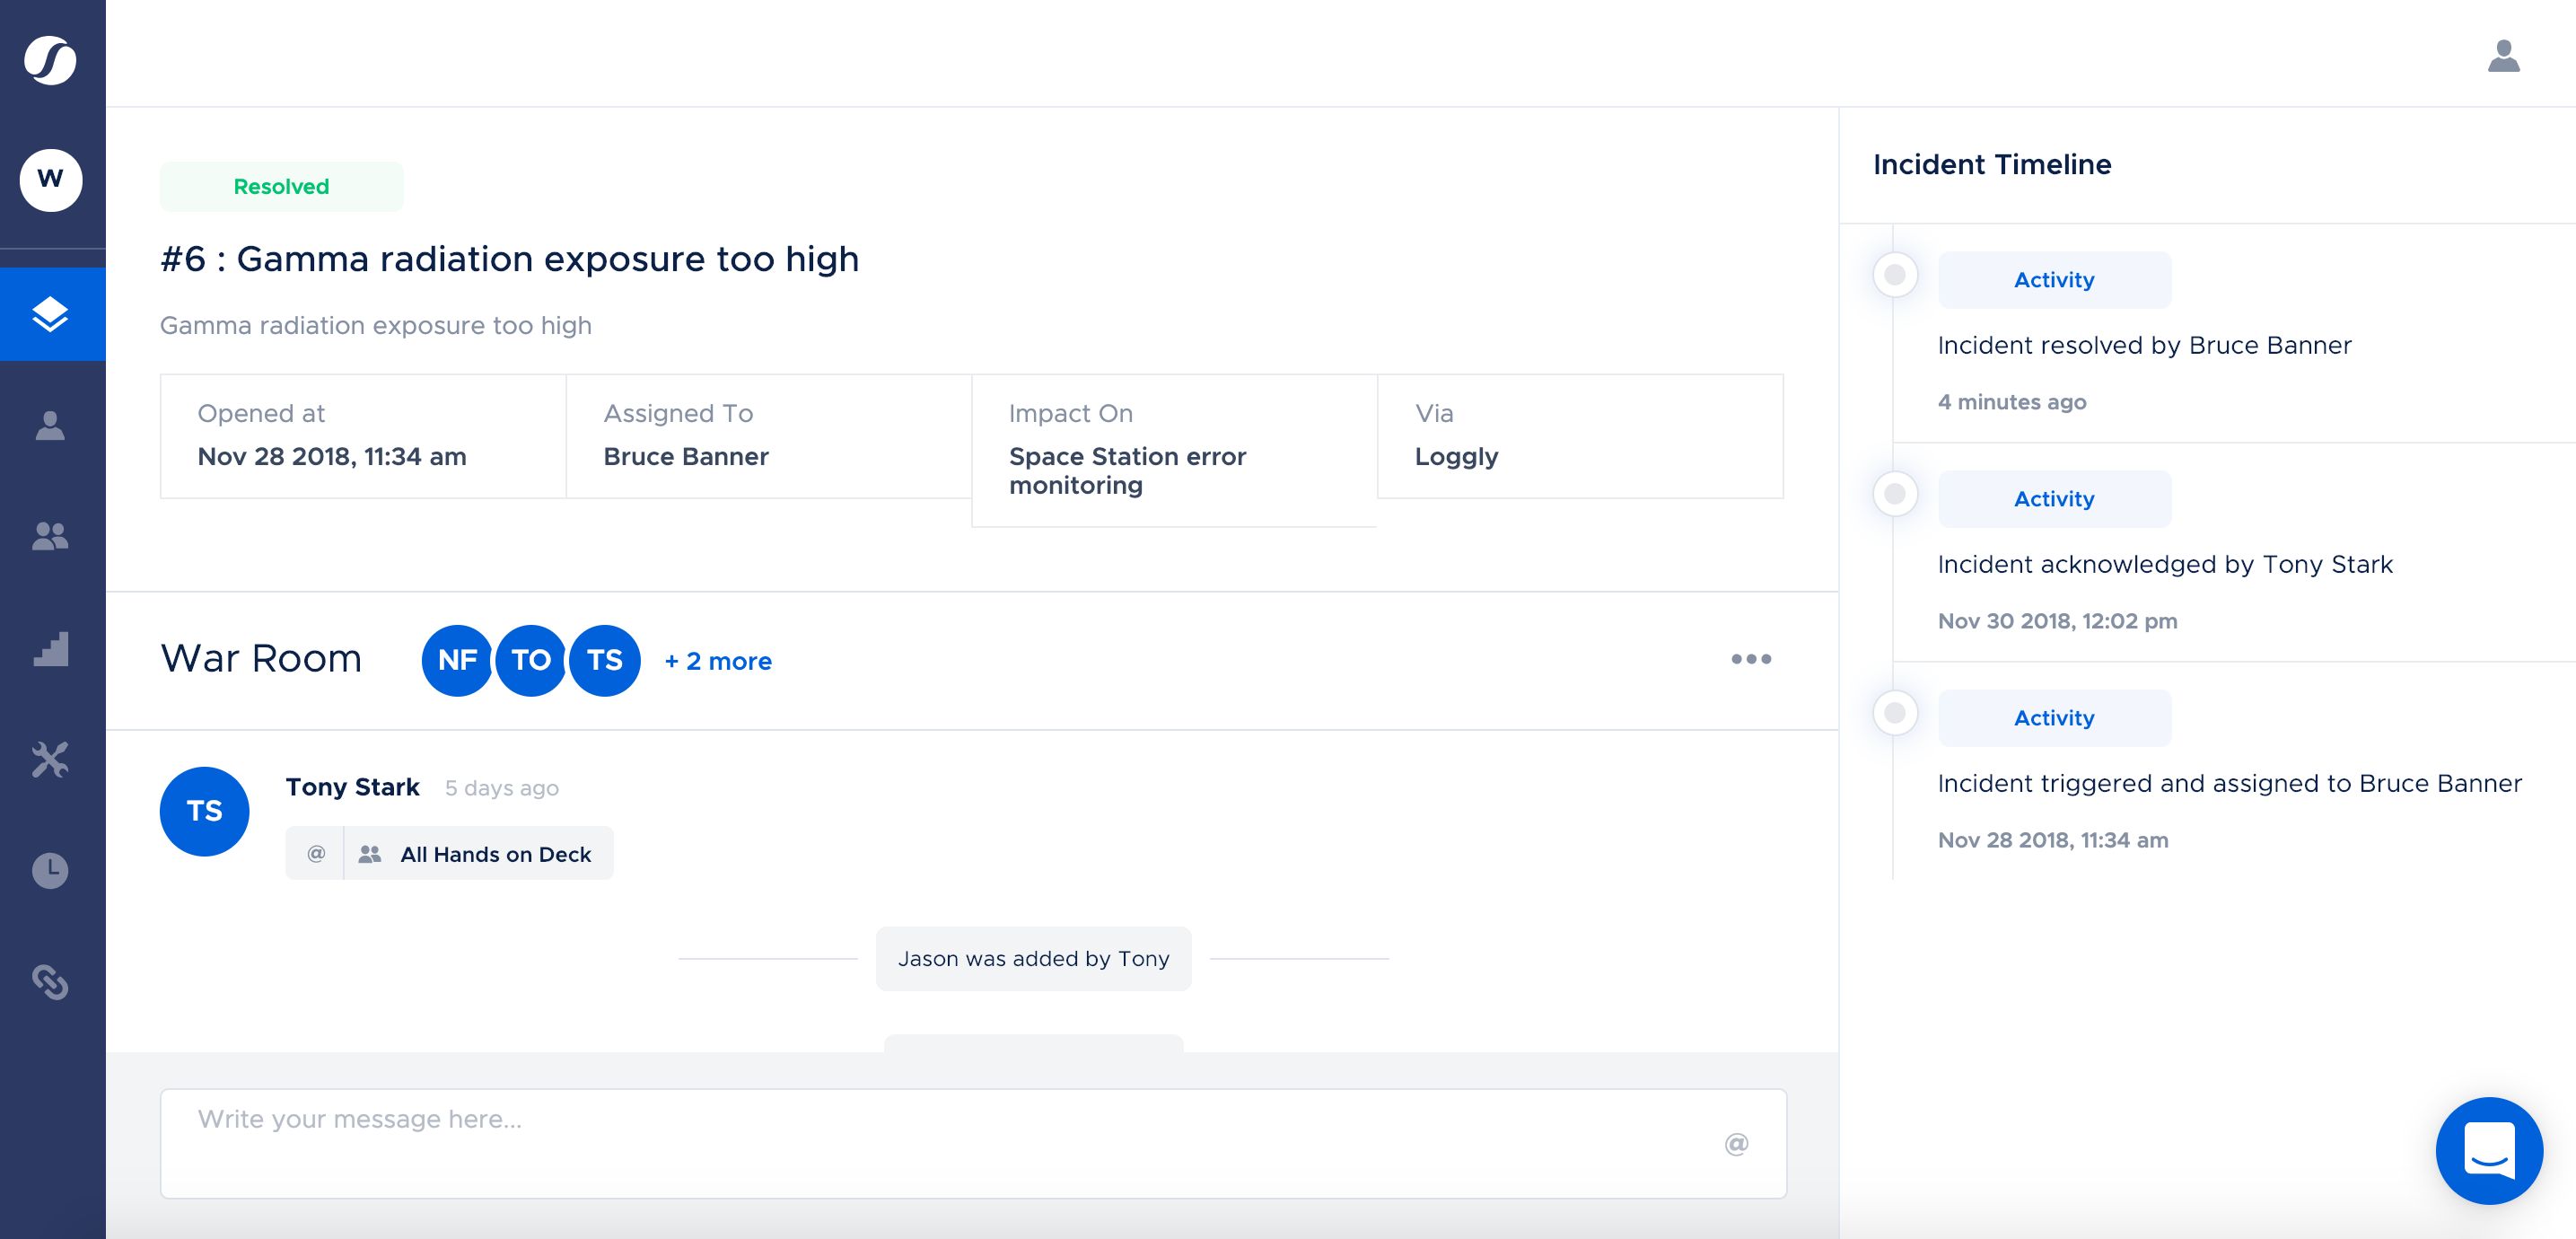Open the incidents layers icon in the sidebar
Screen dimensions: 2576x1239
[50, 314]
